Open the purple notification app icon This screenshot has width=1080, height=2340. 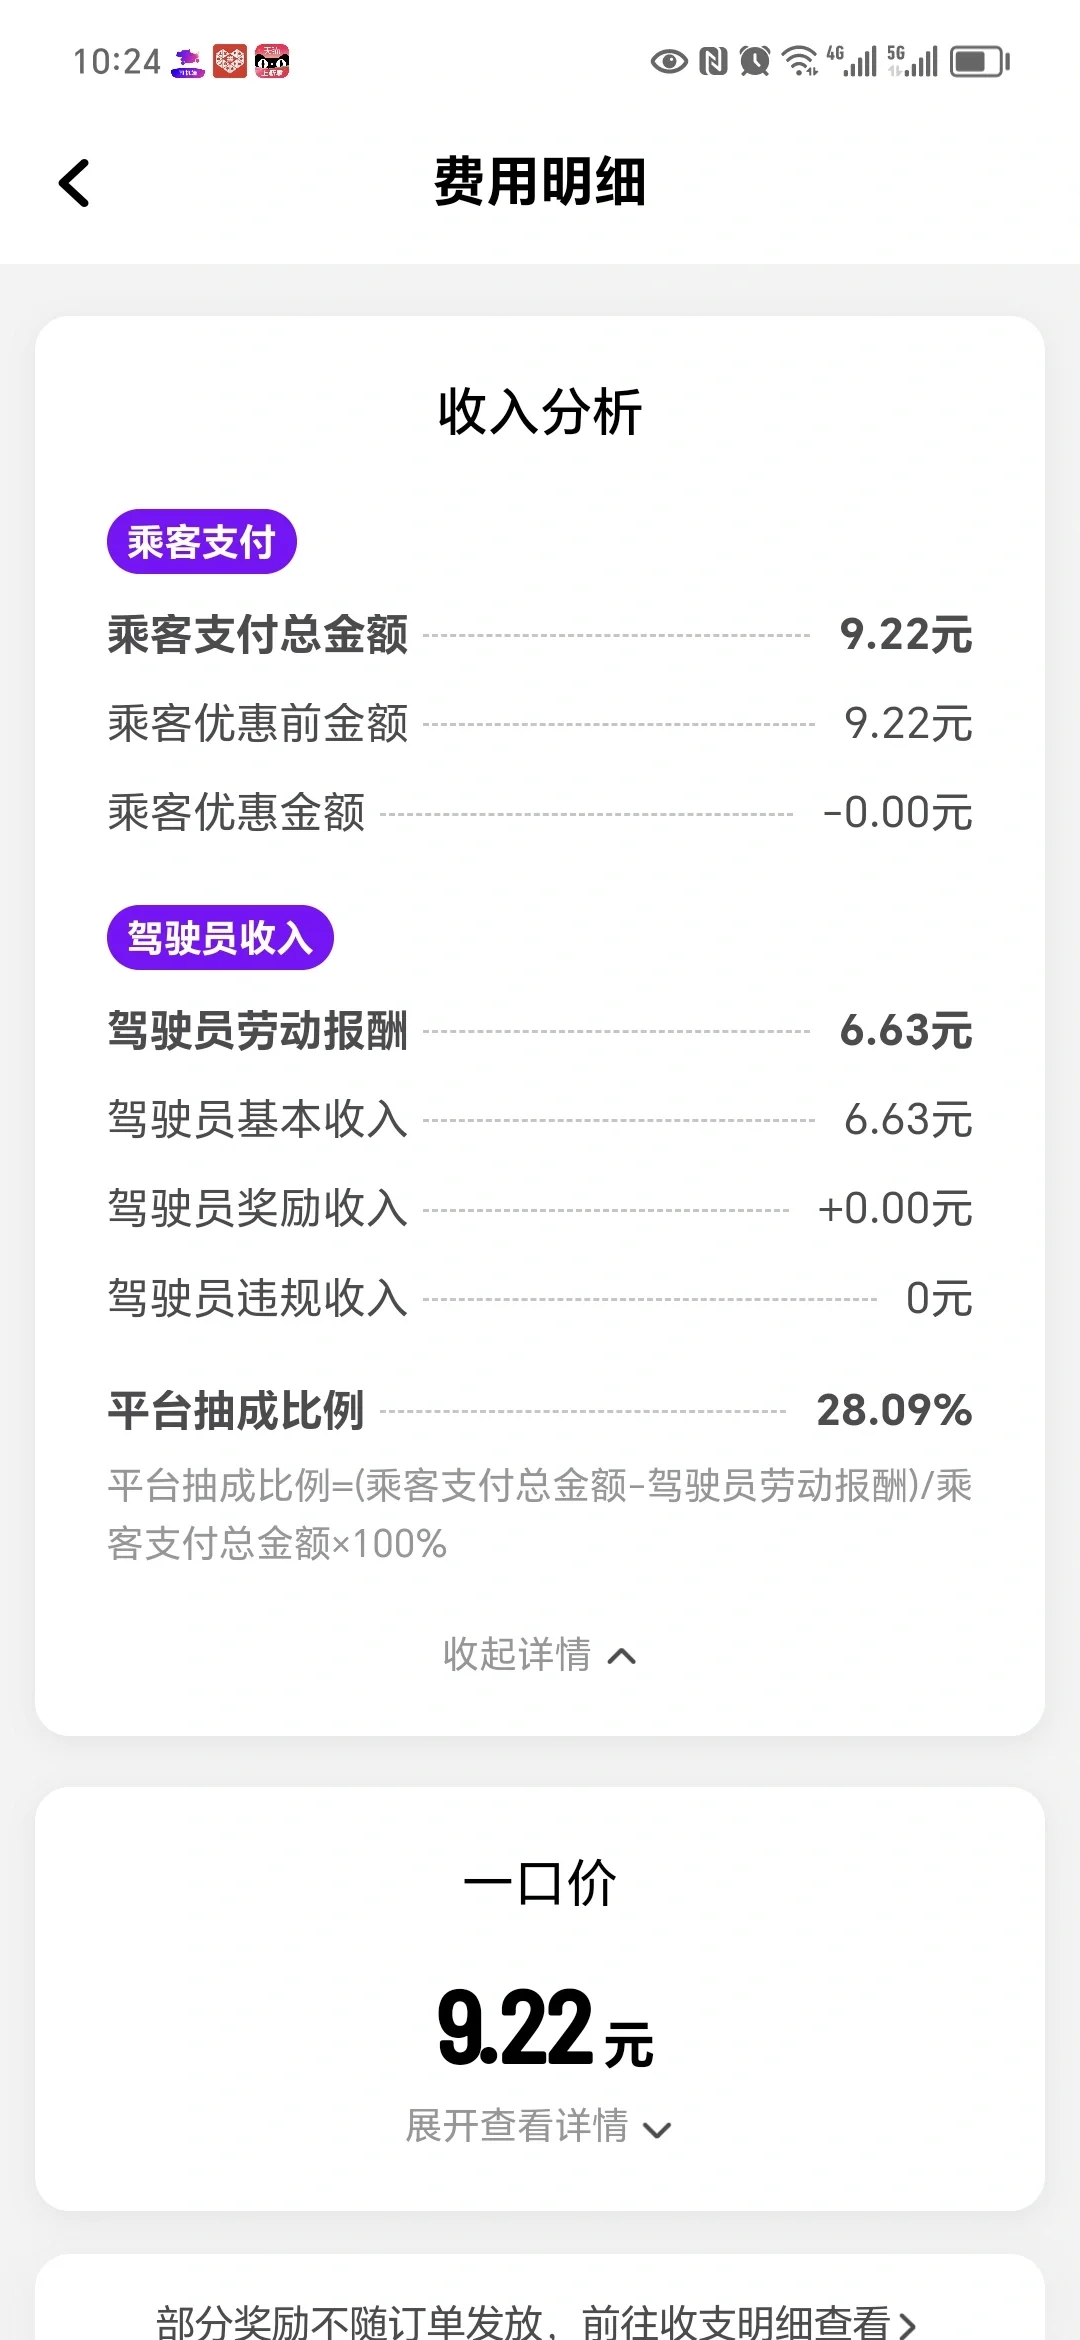(188, 62)
